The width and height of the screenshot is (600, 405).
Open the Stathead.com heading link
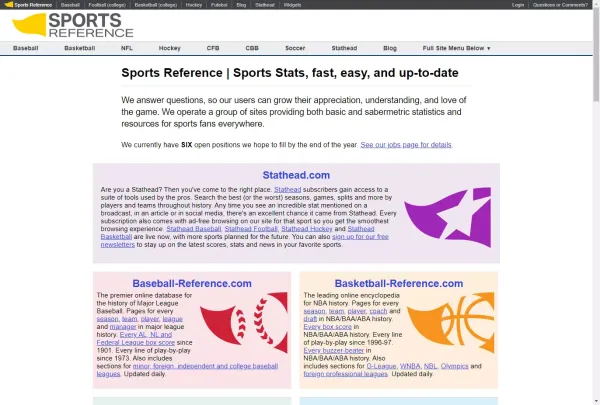click(x=296, y=175)
